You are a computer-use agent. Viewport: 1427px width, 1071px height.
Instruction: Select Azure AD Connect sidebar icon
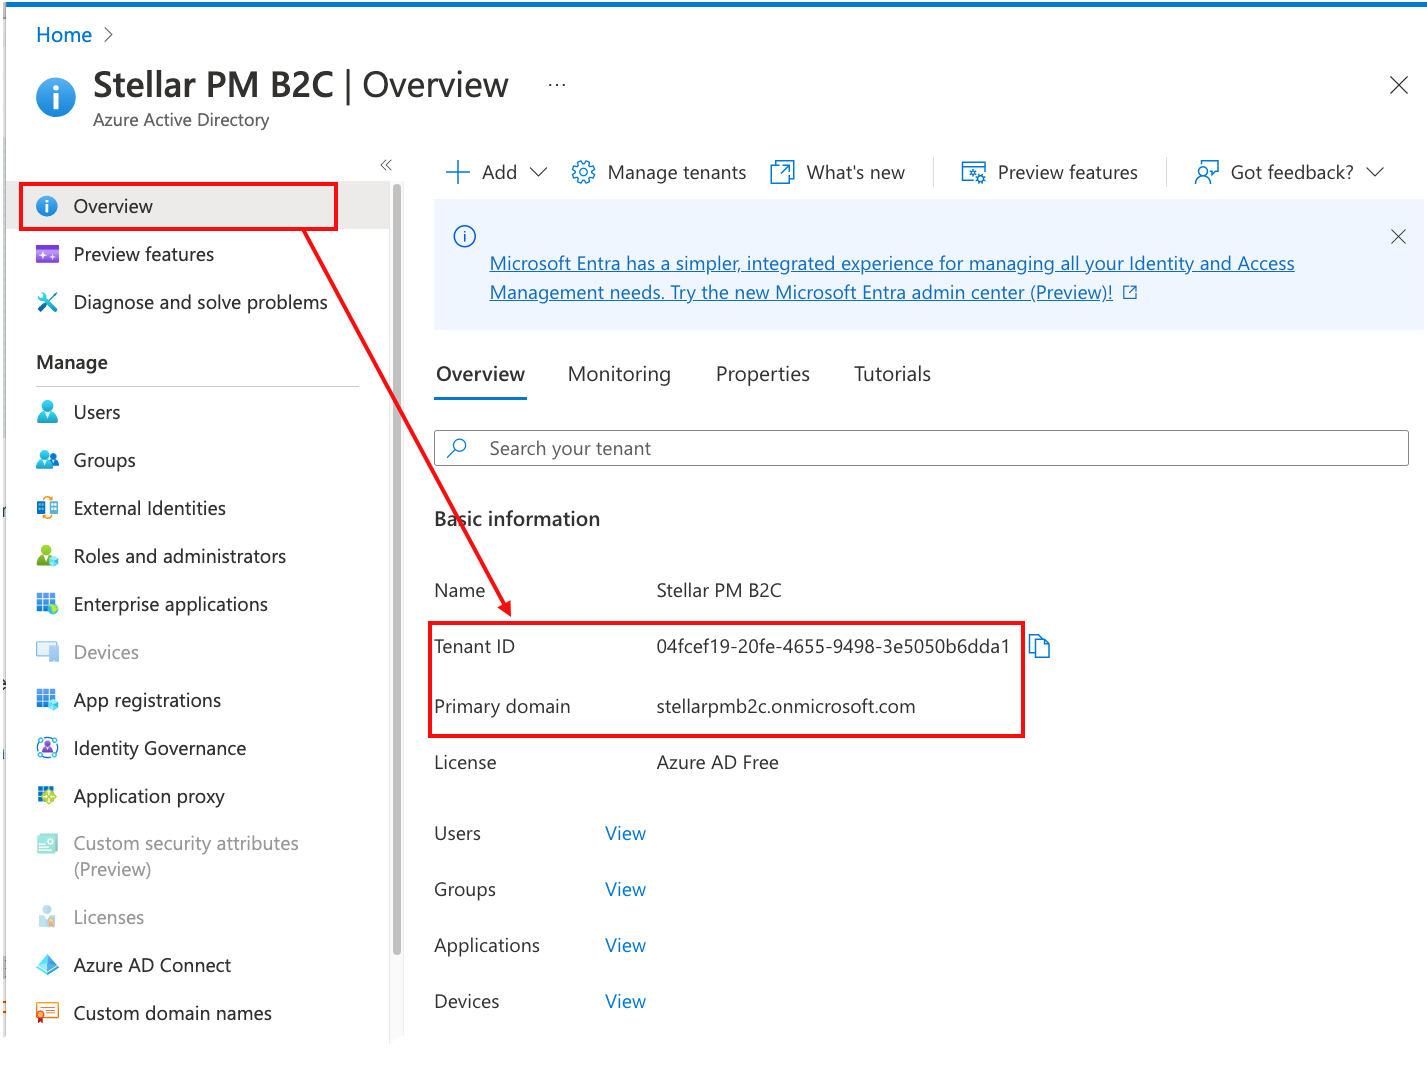47,965
